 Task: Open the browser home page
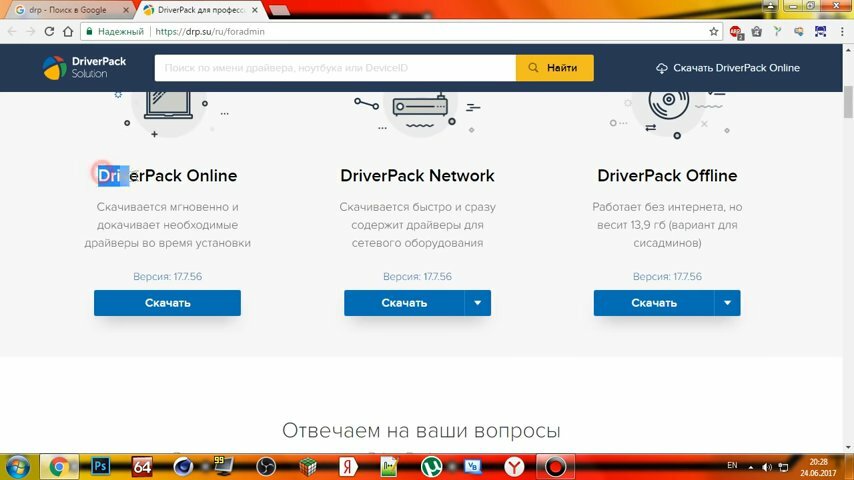point(68,32)
